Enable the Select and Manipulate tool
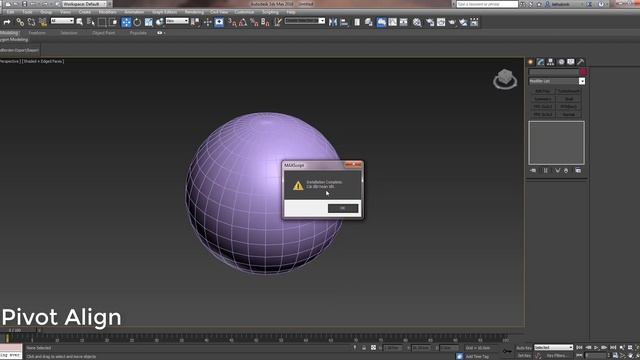 point(208,22)
